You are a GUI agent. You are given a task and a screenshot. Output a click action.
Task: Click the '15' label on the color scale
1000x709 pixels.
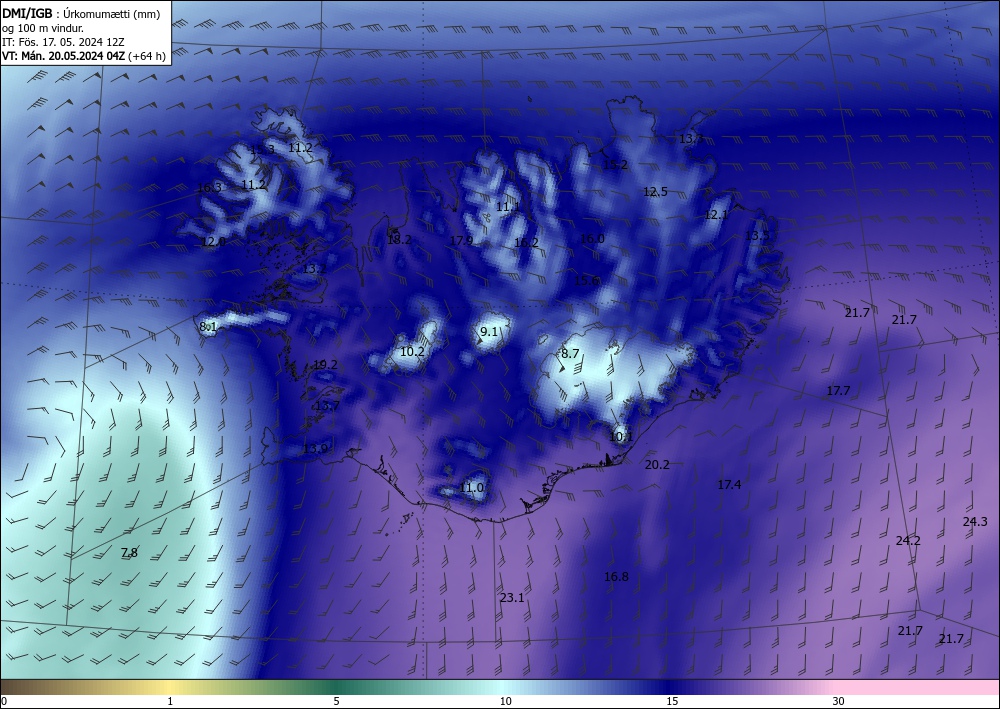tap(672, 702)
